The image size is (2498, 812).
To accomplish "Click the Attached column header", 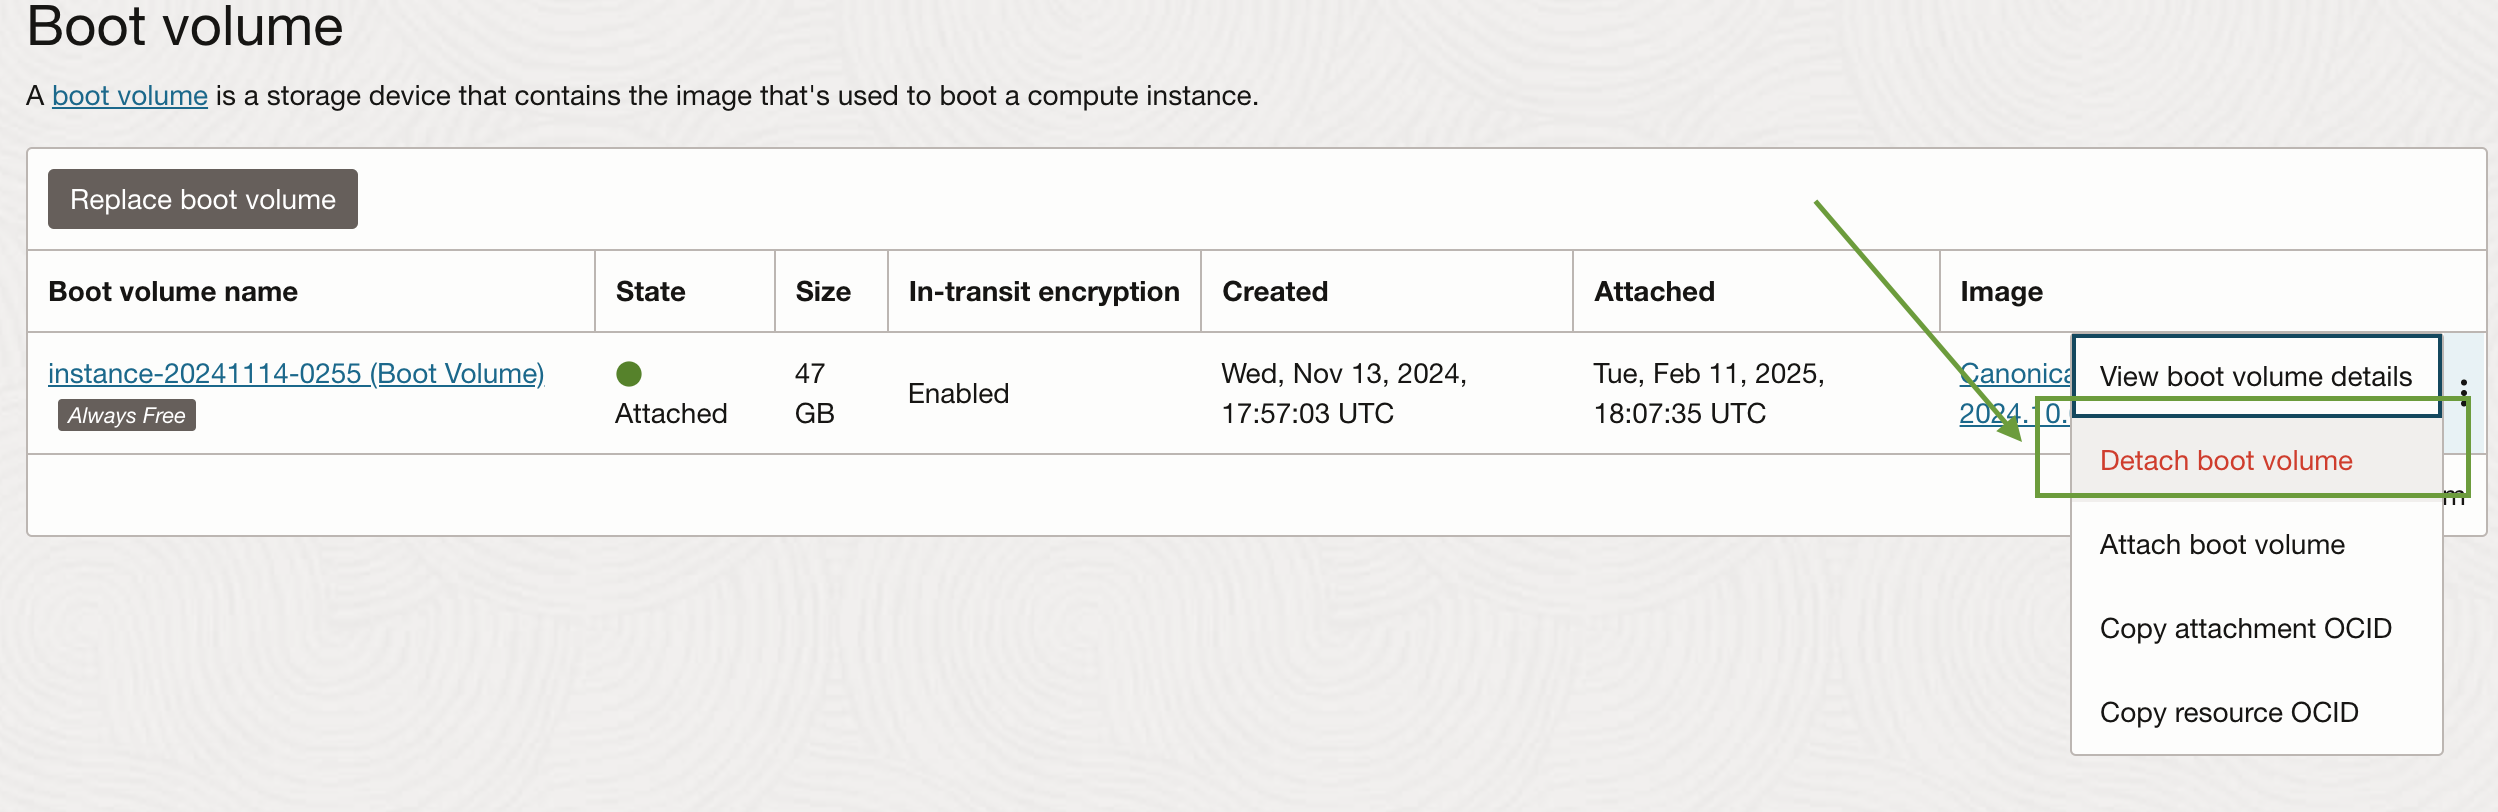I will 1654,291.
